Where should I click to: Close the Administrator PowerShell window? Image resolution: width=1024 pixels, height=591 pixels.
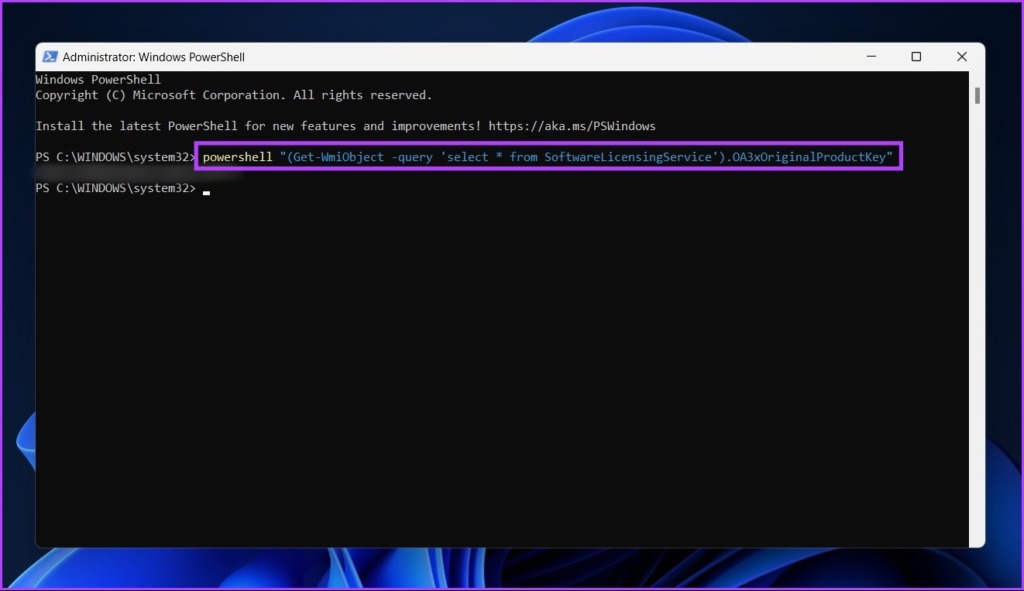click(961, 57)
